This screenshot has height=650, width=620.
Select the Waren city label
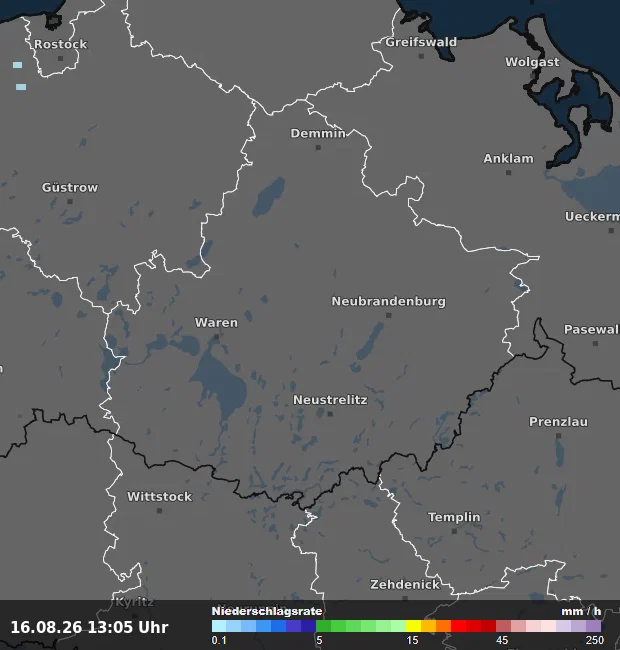click(216, 323)
